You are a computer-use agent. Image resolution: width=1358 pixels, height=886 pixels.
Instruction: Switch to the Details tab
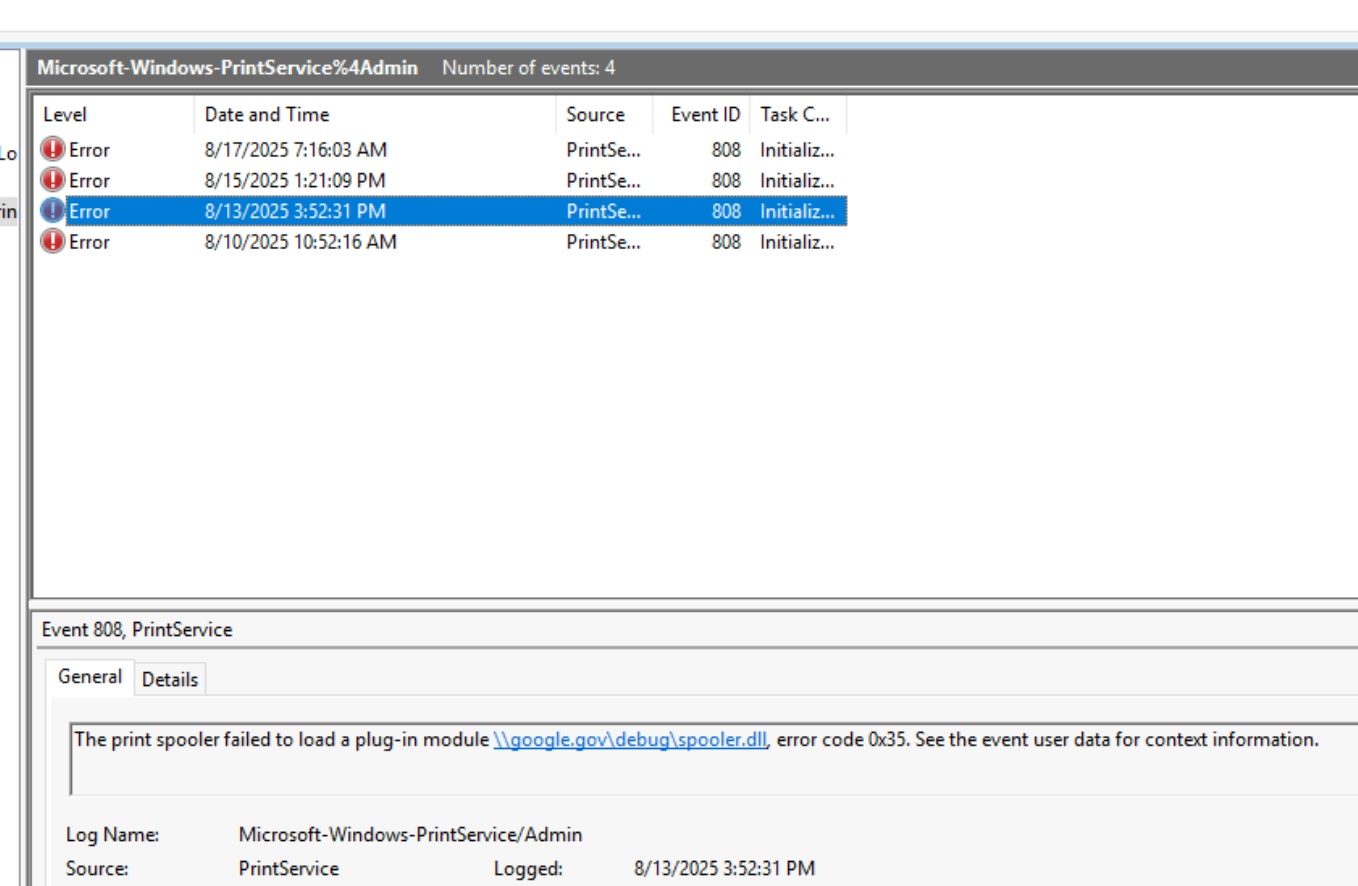tap(170, 679)
